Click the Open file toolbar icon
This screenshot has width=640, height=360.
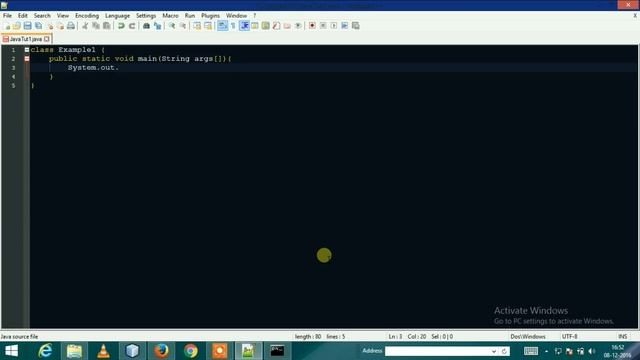coord(17,26)
